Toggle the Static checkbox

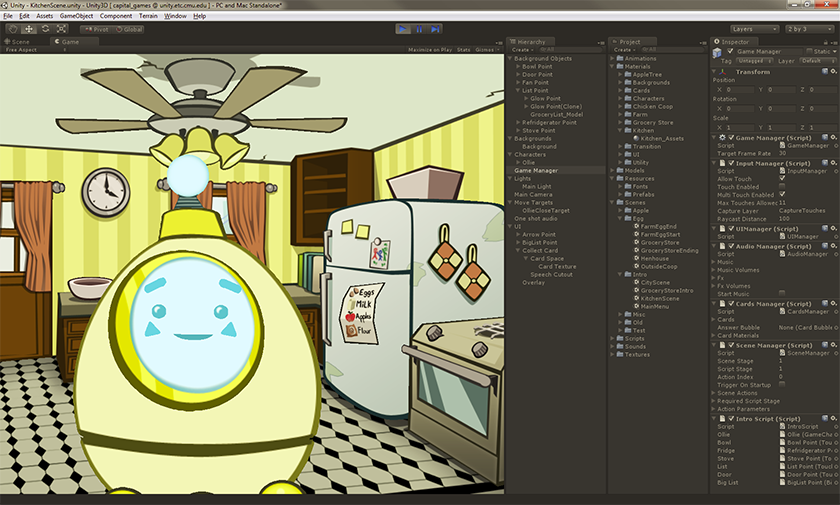pos(809,51)
